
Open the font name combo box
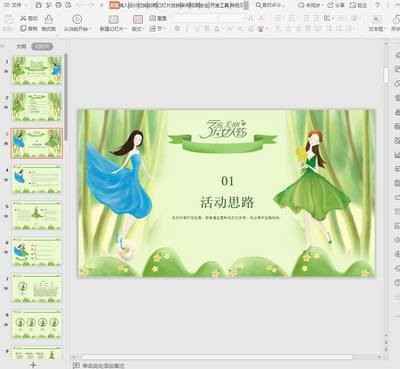(x=195, y=18)
